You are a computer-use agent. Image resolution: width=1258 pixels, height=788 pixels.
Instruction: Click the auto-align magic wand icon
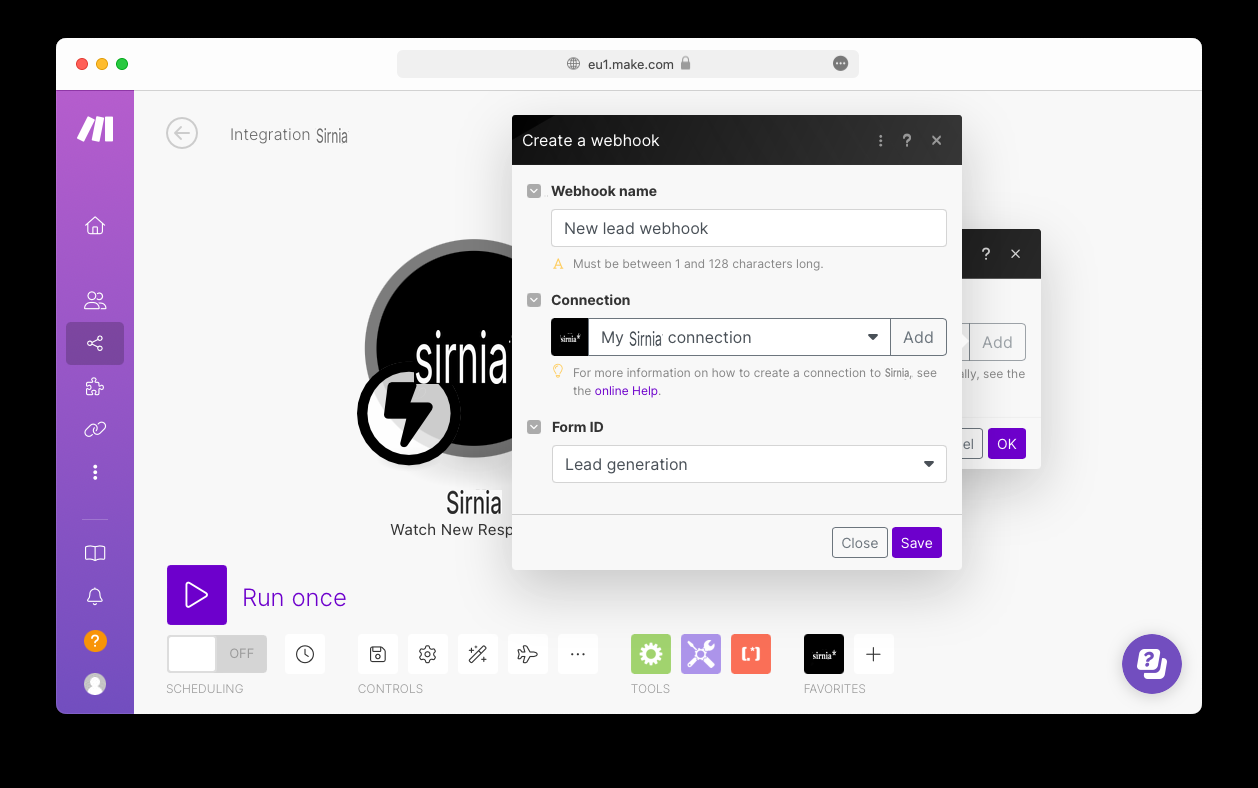[478, 654]
